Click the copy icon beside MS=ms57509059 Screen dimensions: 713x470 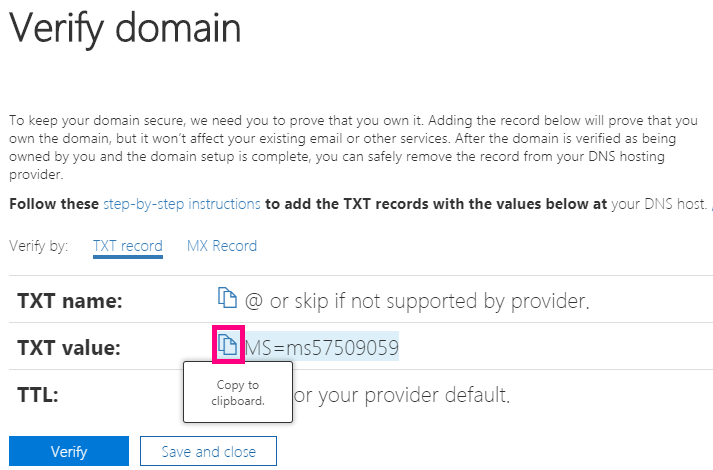(228, 346)
